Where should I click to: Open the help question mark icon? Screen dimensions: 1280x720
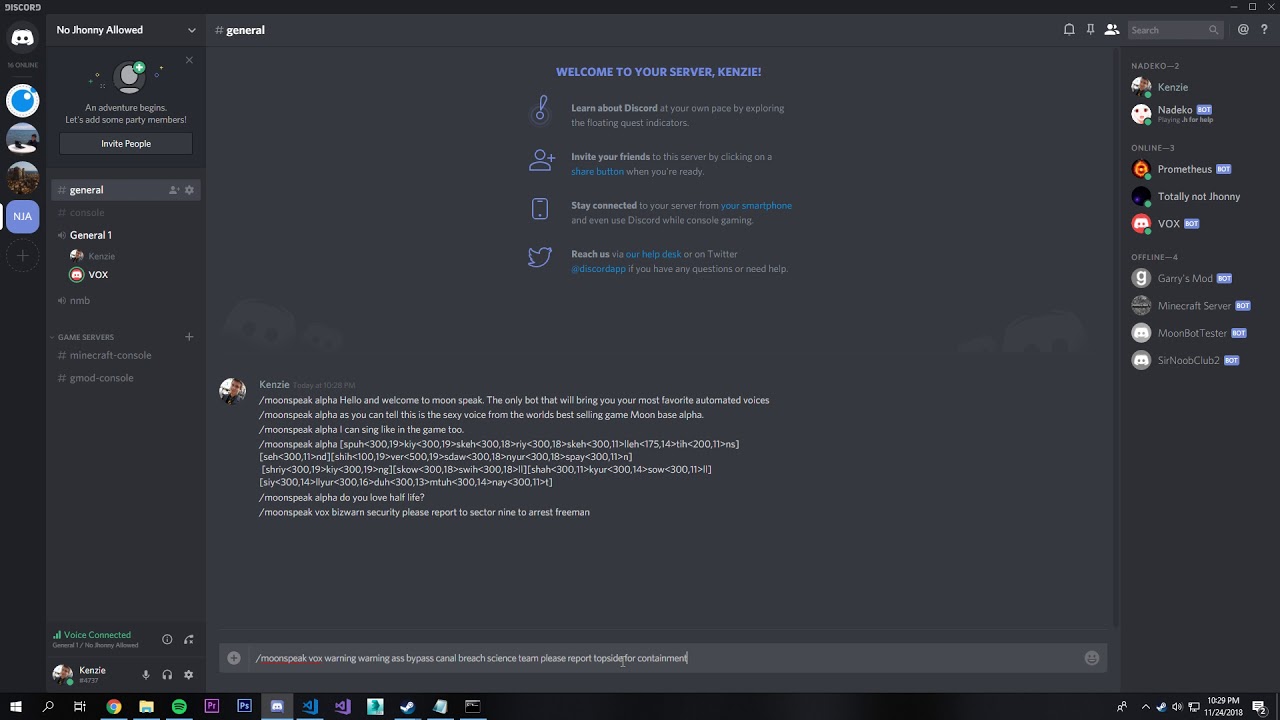point(1264,30)
